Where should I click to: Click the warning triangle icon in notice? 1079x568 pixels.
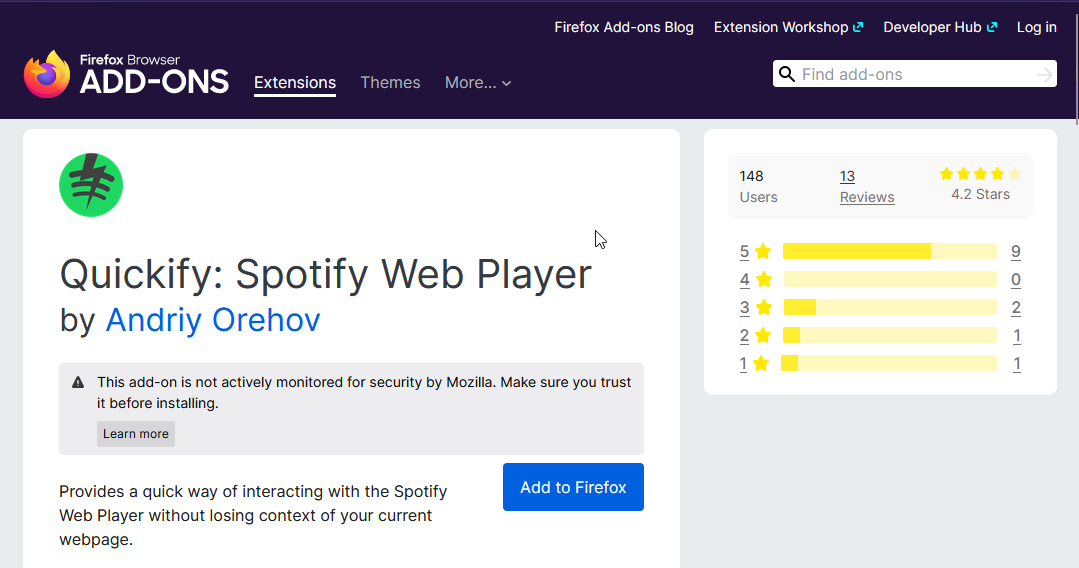78,382
